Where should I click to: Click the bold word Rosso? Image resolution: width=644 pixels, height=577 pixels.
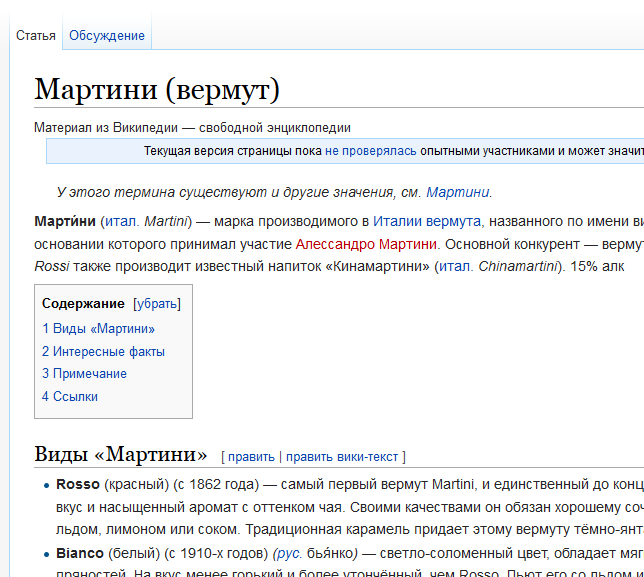[x=78, y=484]
